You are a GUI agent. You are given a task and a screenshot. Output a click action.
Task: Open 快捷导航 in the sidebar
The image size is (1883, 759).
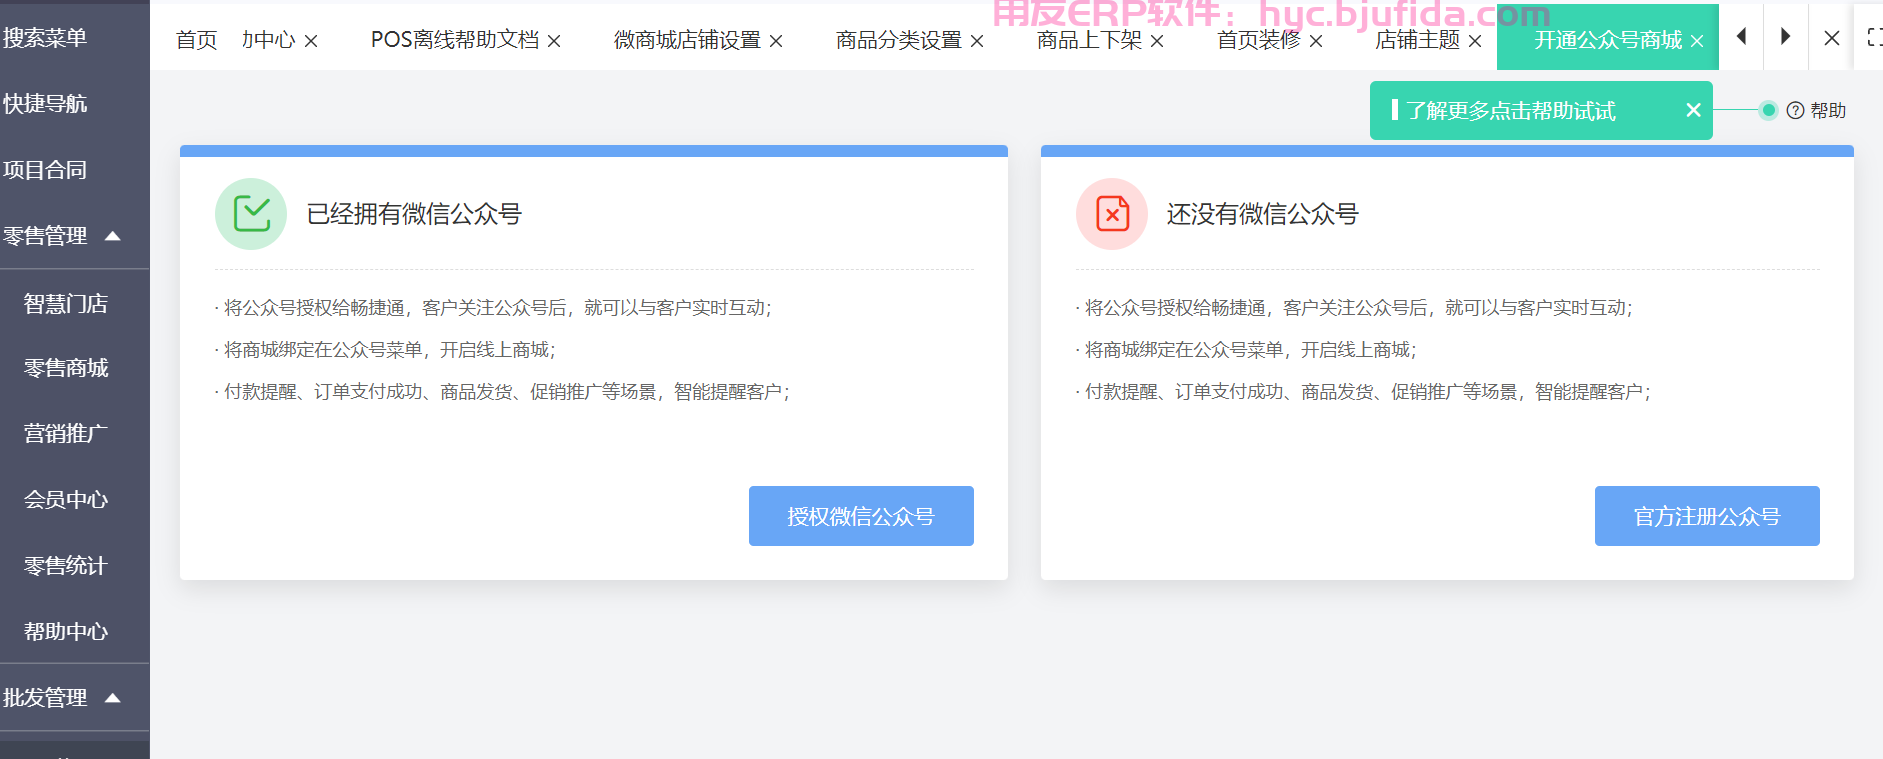[x=45, y=104]
